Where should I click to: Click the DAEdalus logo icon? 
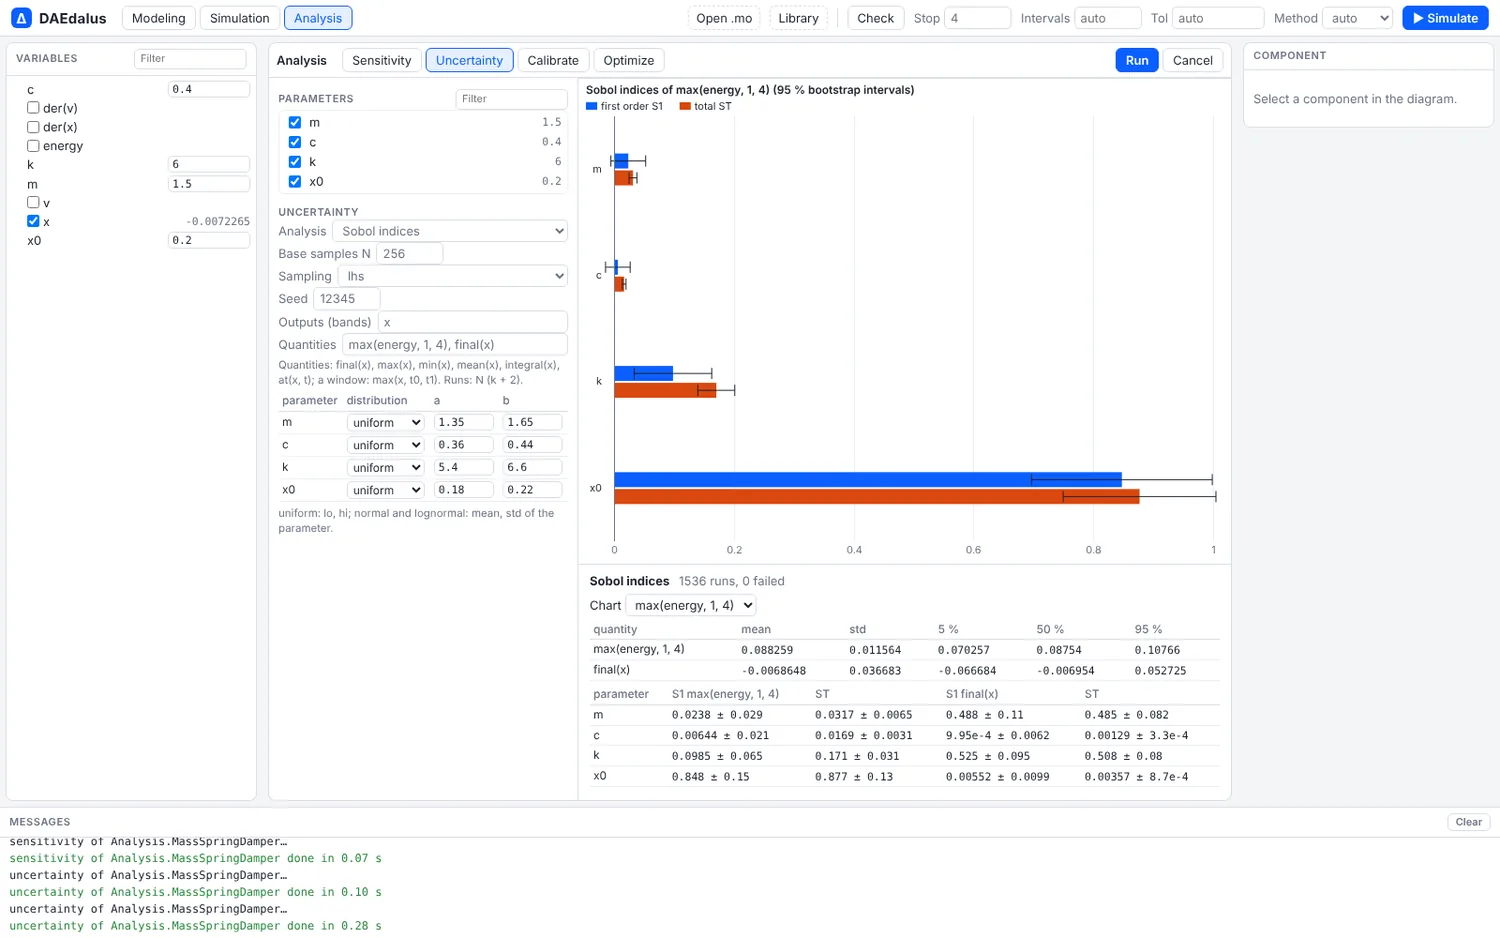click(21, 18)
